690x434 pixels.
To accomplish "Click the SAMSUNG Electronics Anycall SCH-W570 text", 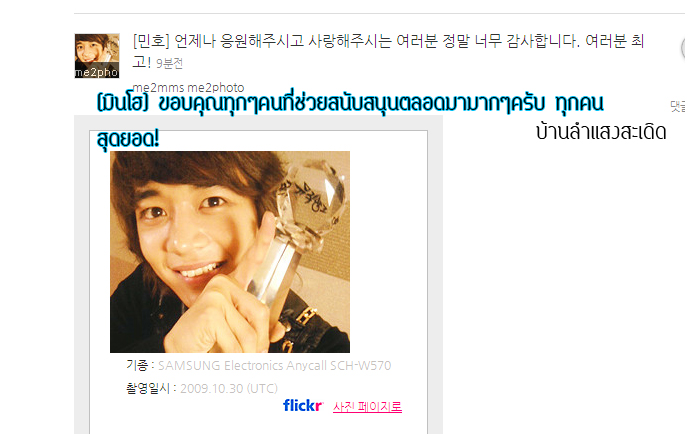I will point(274,366).
